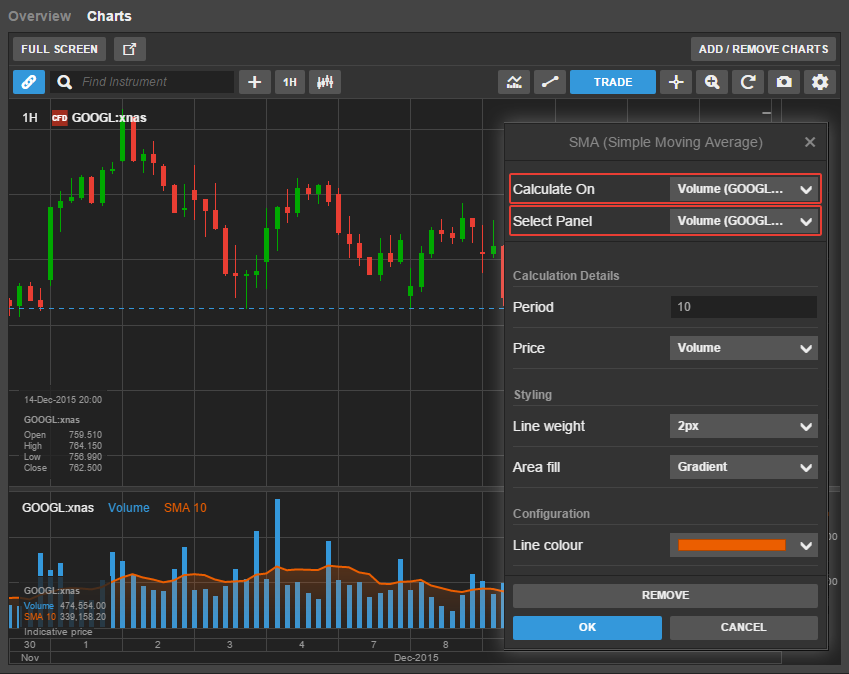Image resolution: width=849 pixels, height=674 pixels.
Task: Click the refresh chart icon
Action: (748, 82)
